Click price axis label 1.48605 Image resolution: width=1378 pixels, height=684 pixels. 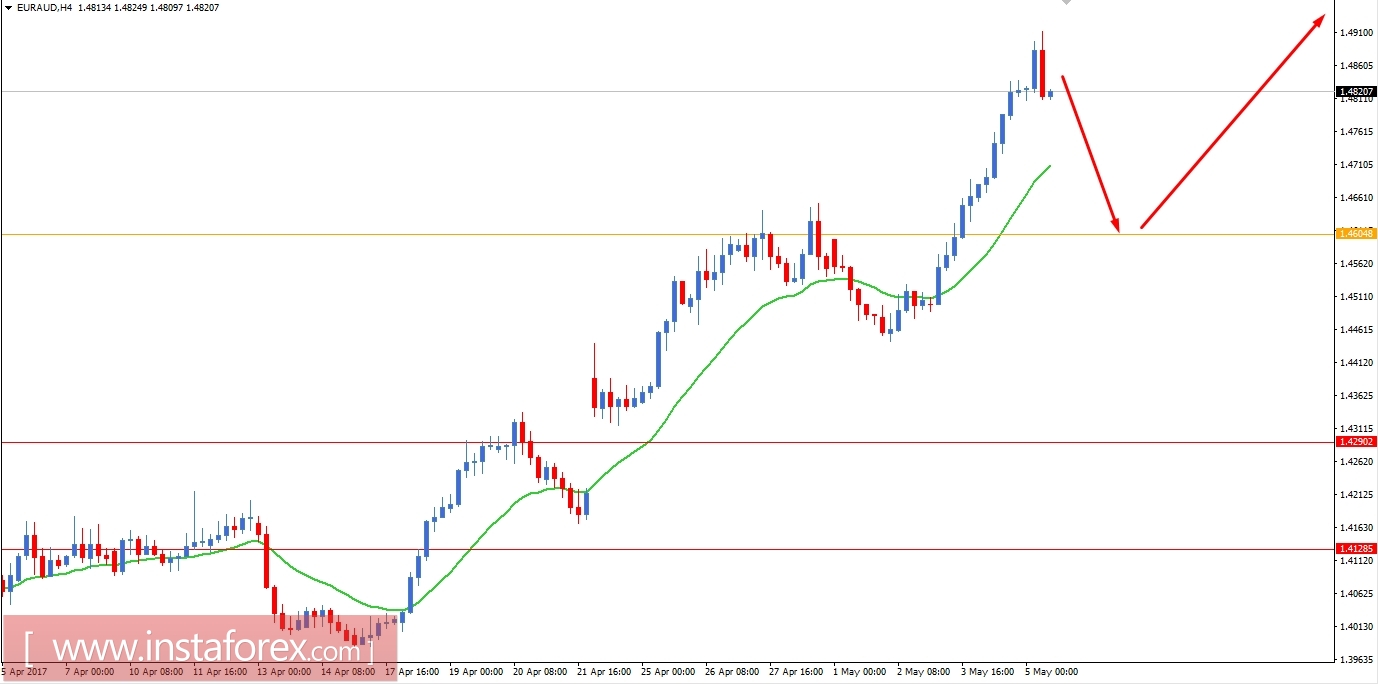click(1356, 66)
